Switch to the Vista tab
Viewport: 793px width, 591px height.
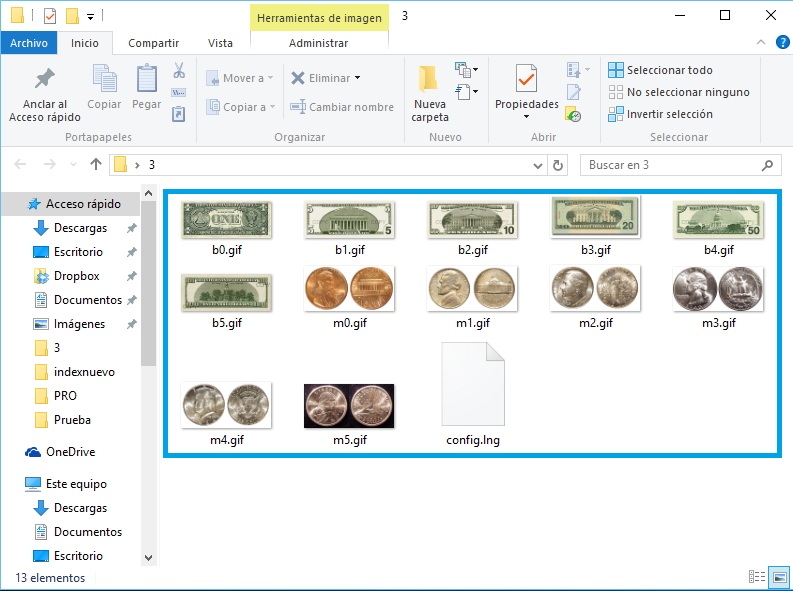coord(220,43)
